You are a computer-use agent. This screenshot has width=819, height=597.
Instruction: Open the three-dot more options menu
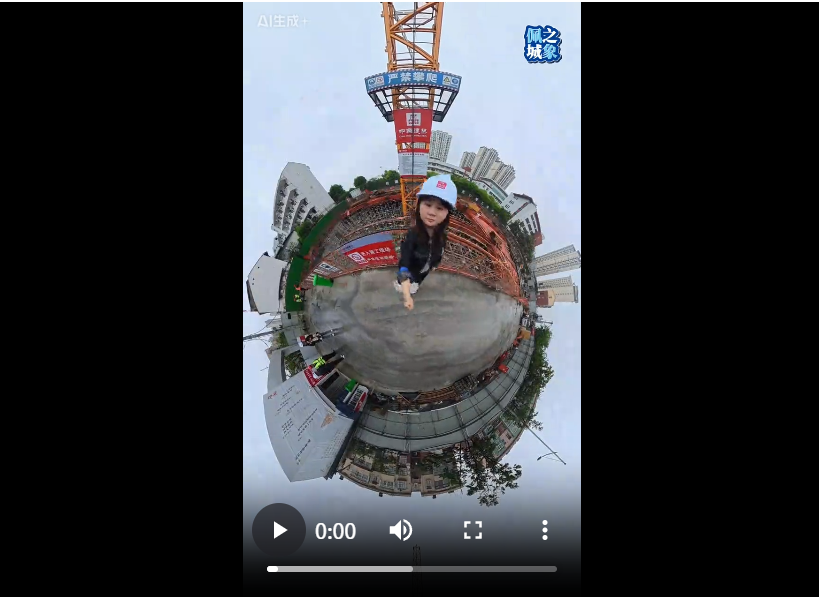point(544,530)
